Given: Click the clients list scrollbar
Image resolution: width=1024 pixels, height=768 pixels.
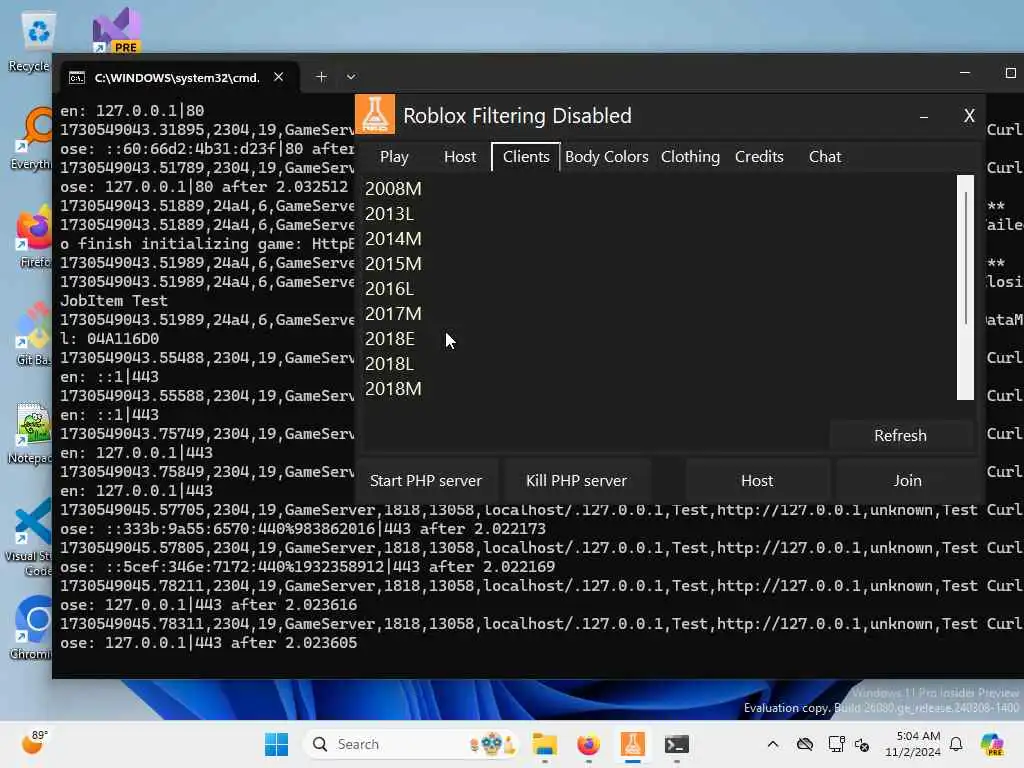Looking at the screenshot, I should pyautogui.click(x=965, y=287).
